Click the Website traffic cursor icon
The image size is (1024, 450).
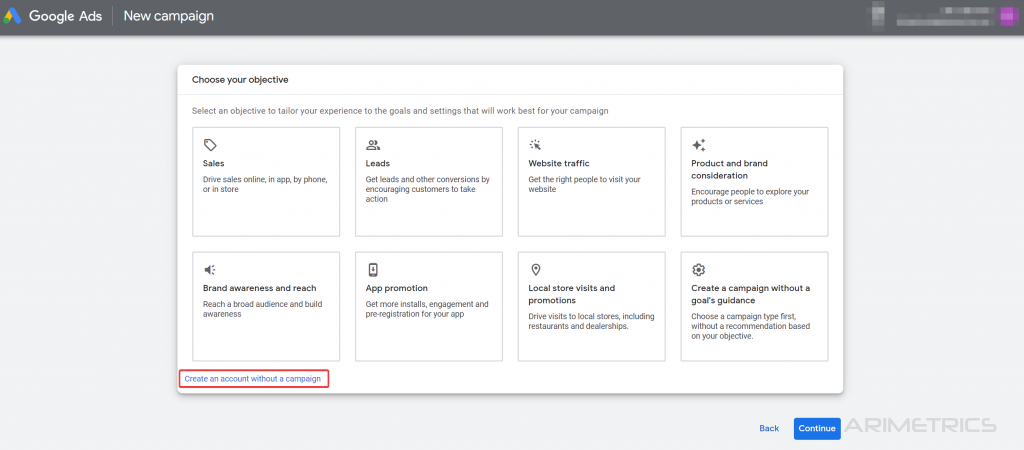point(536,145)
